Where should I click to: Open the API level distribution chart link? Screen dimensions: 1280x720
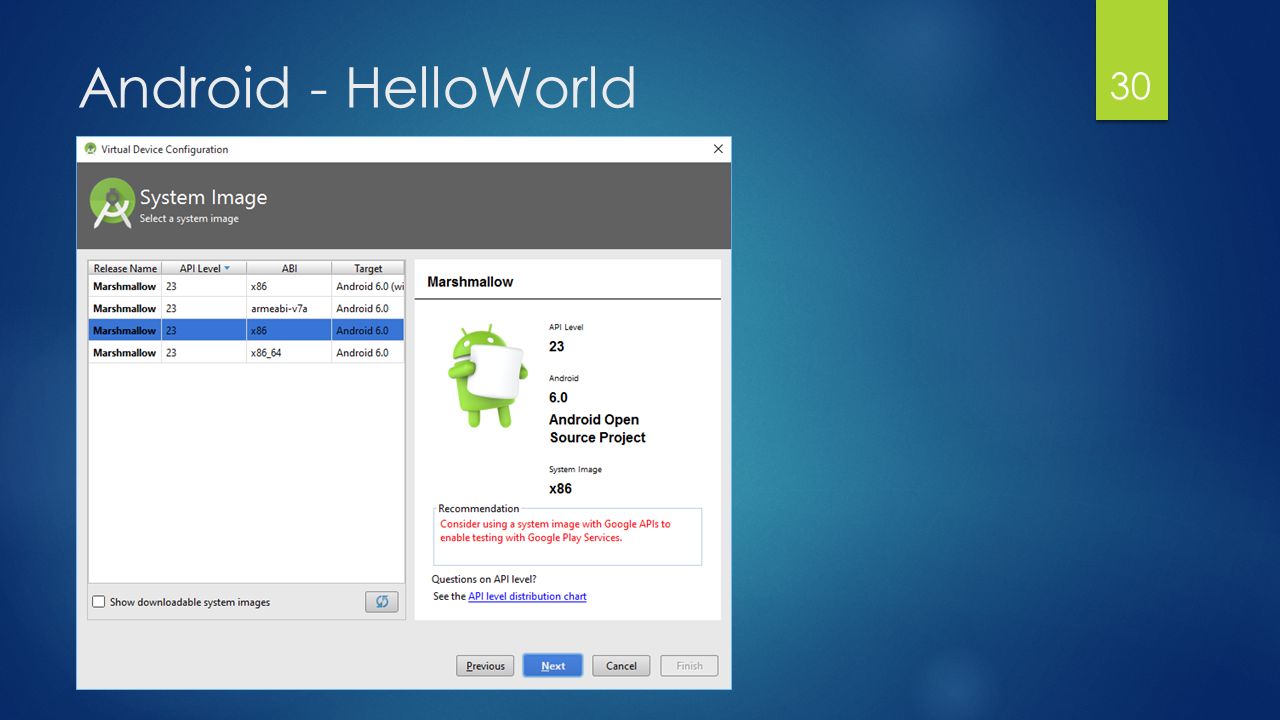(x=527, y=596)
